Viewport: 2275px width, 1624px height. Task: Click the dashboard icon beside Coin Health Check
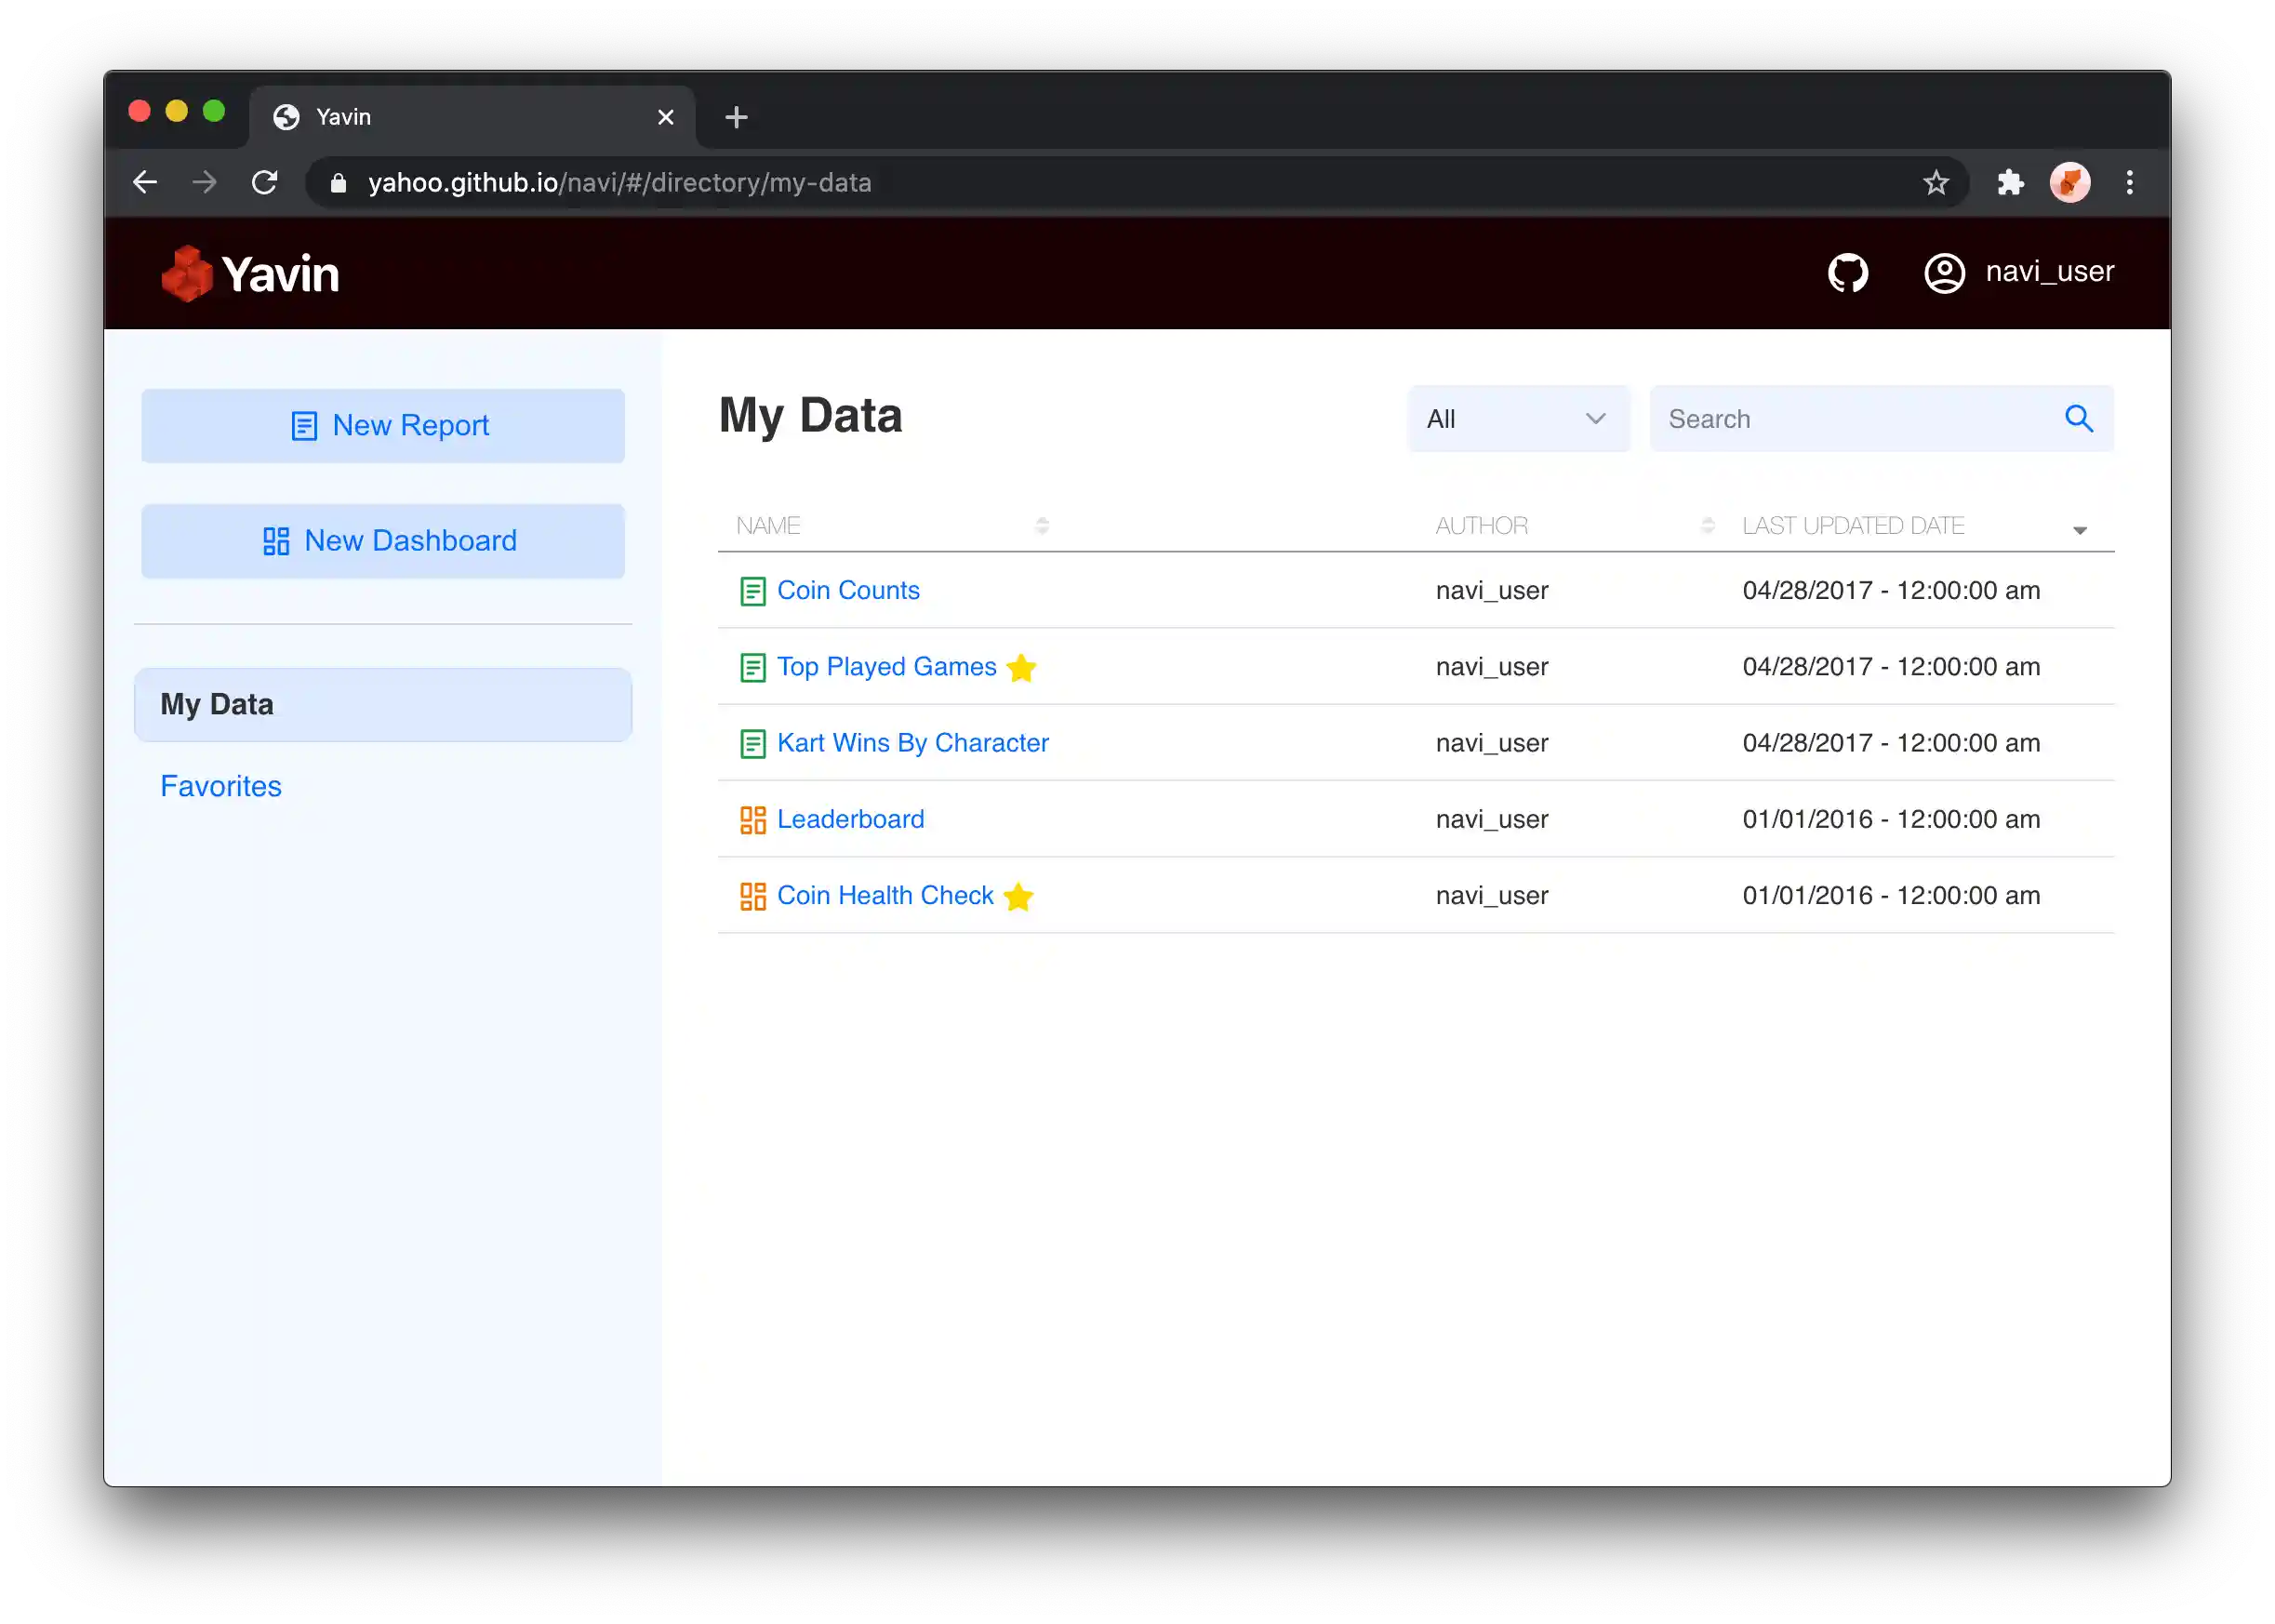[752, 896]
